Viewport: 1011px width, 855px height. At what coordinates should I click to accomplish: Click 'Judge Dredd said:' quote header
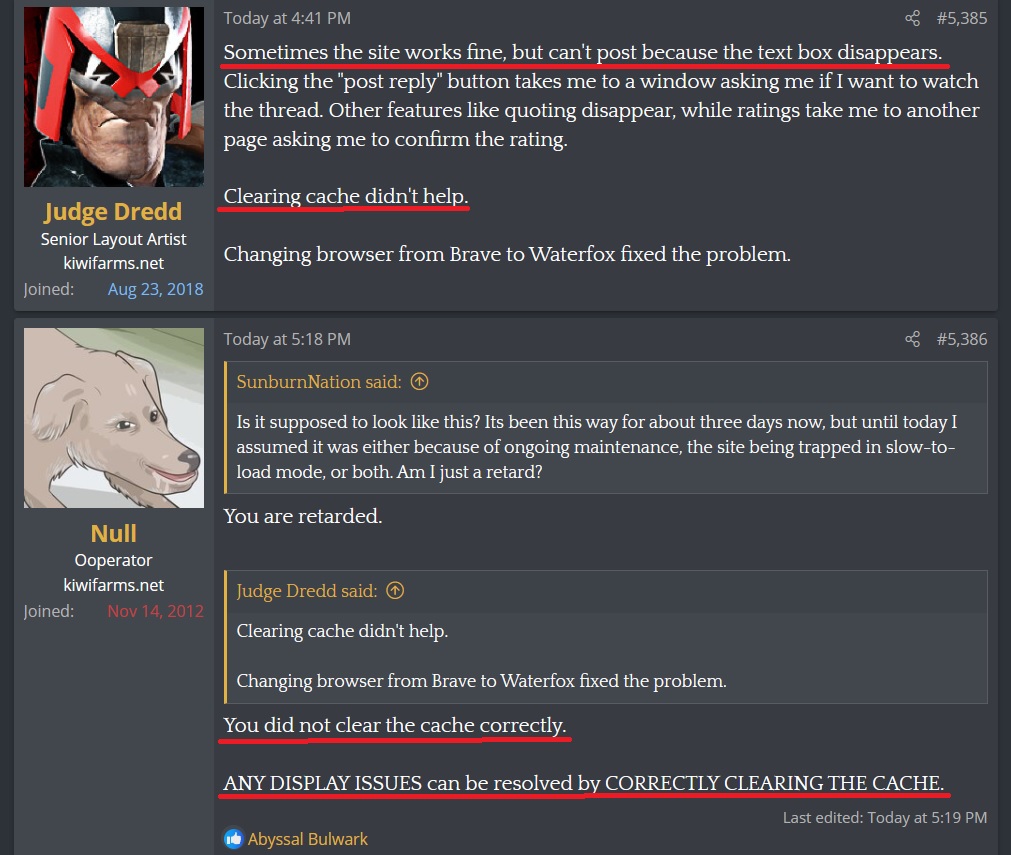[306, 591]
